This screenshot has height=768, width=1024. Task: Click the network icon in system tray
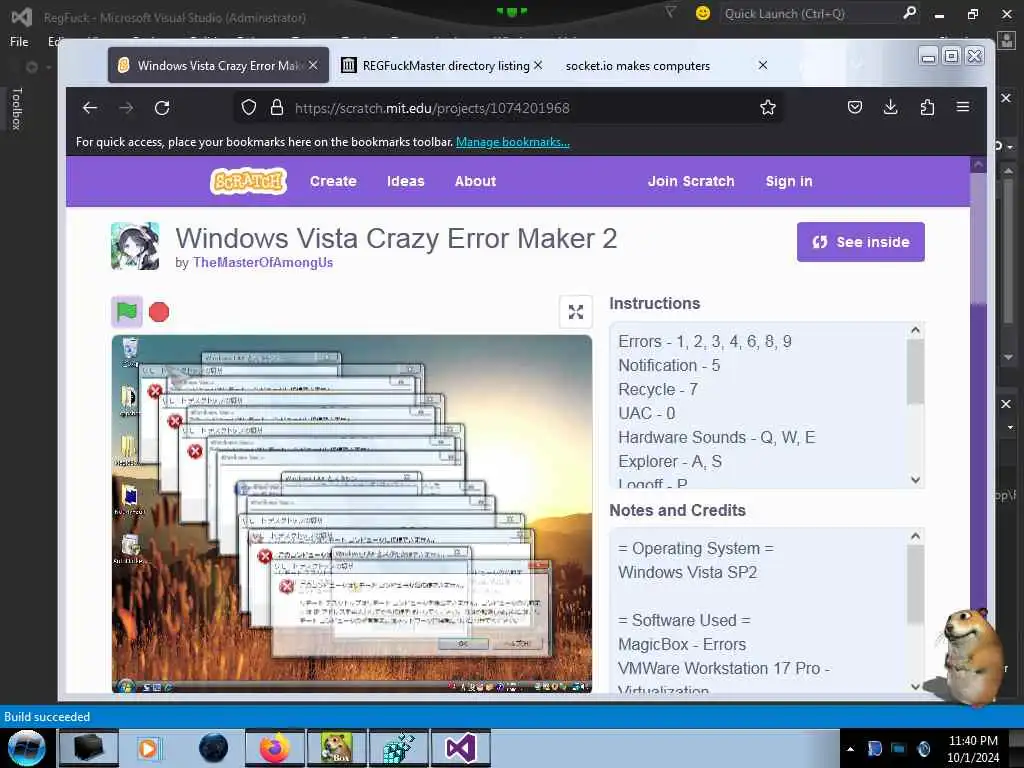pyautogui.click(x=899, y=748)
